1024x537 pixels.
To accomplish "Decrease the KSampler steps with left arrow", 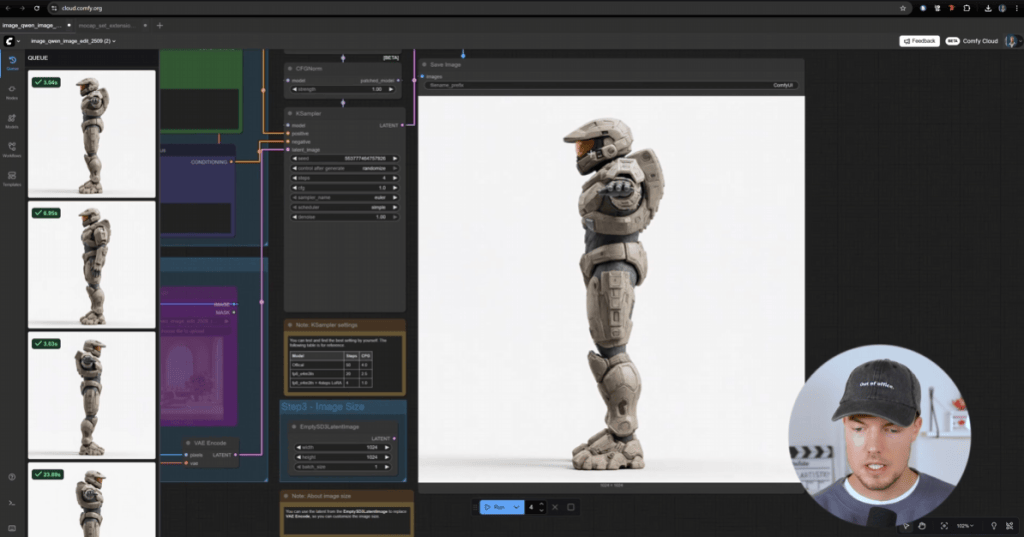I will click(295, 178).
